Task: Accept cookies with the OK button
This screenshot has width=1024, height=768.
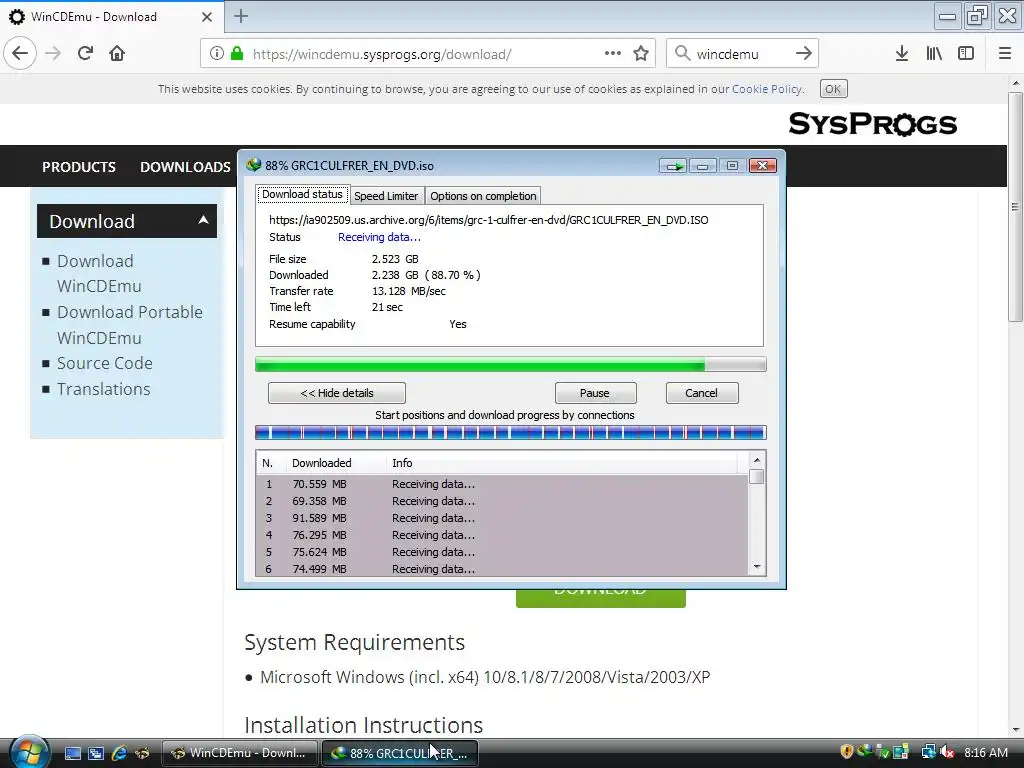Action: [x=833, y=89]
